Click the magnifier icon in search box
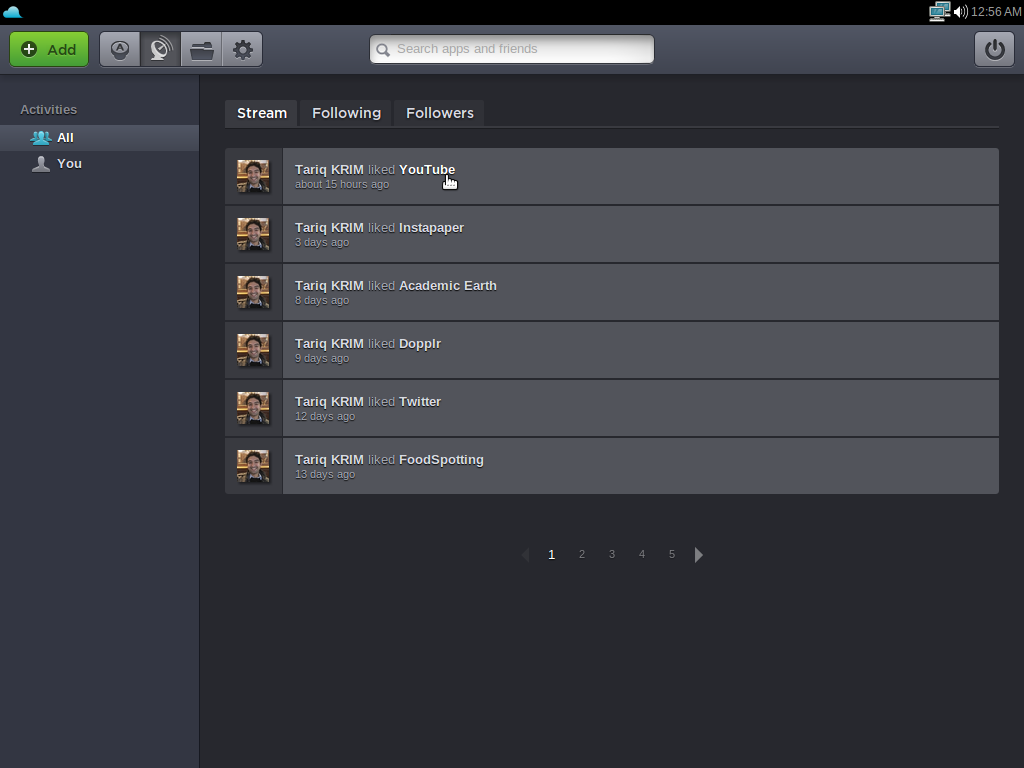Image resolution: width=1024 pixels, height=768 pixels. click(383, 50)
